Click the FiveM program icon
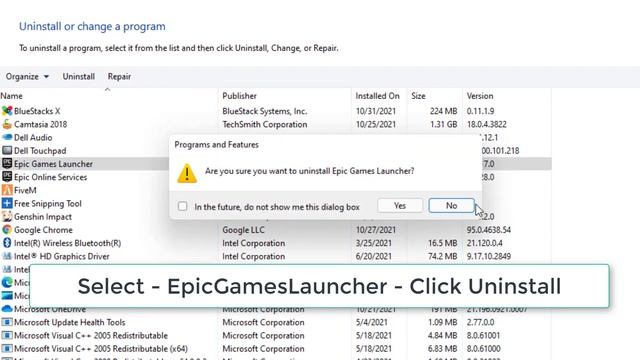 tap(7, 190)
